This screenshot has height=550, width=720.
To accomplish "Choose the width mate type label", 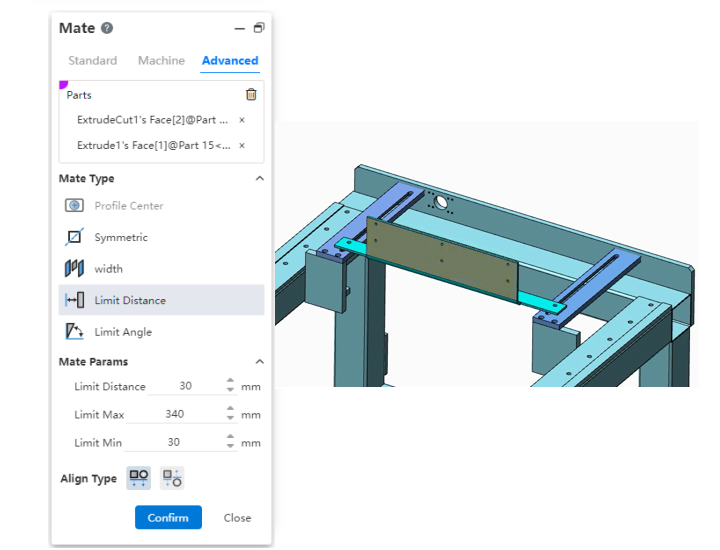I will point(108,269).
